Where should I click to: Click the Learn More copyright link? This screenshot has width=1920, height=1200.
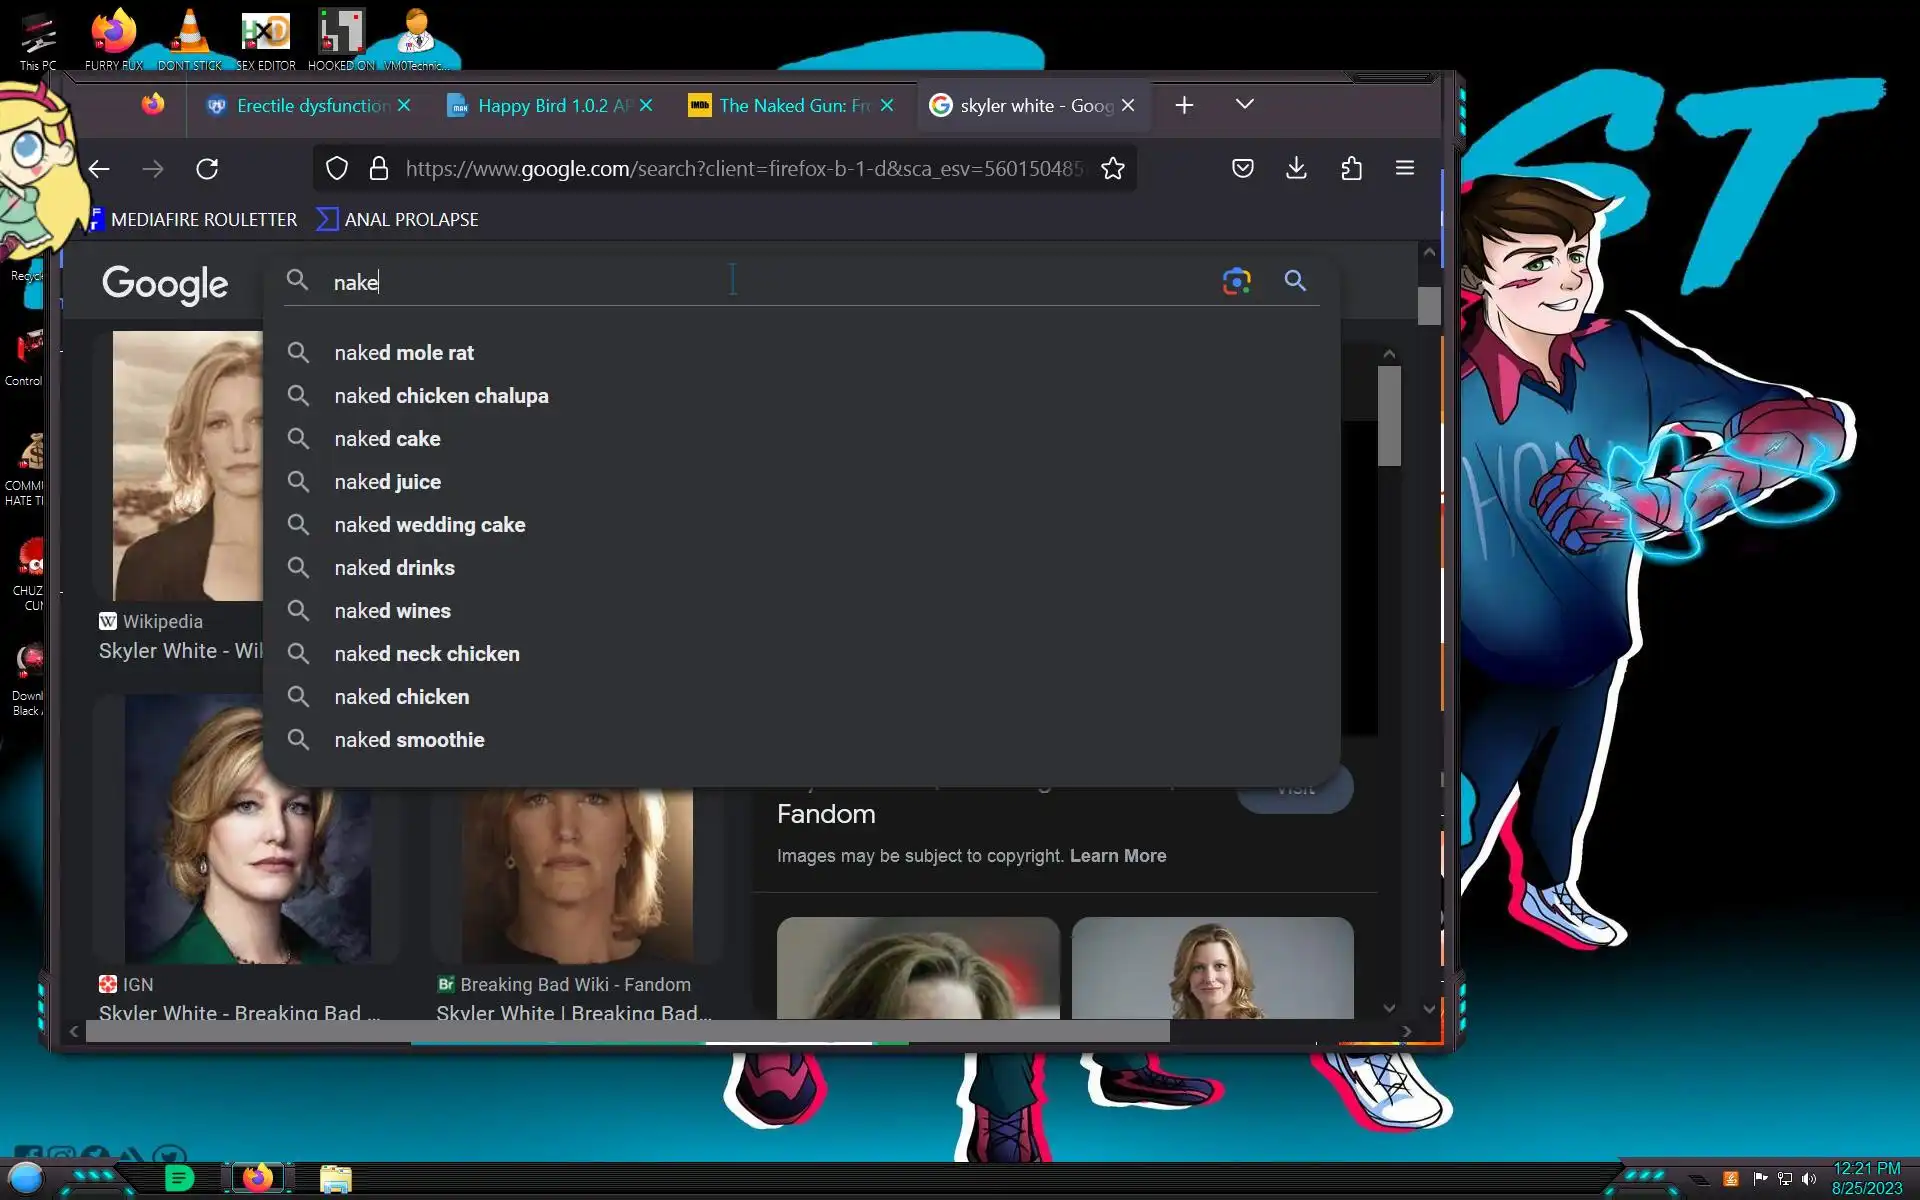point(1117,856)
